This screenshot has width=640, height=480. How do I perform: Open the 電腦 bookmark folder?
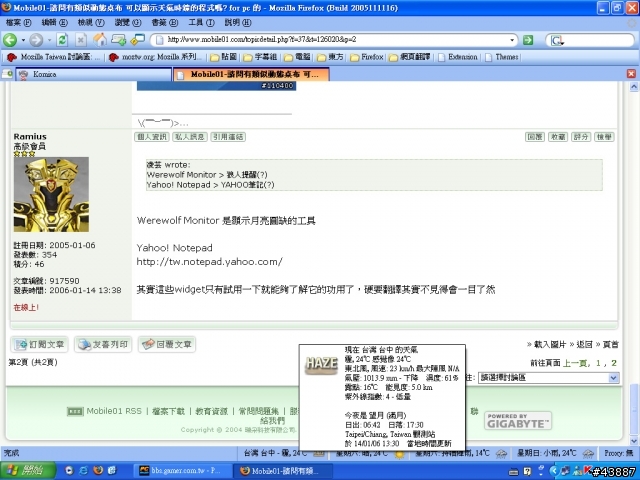(298, 57)
